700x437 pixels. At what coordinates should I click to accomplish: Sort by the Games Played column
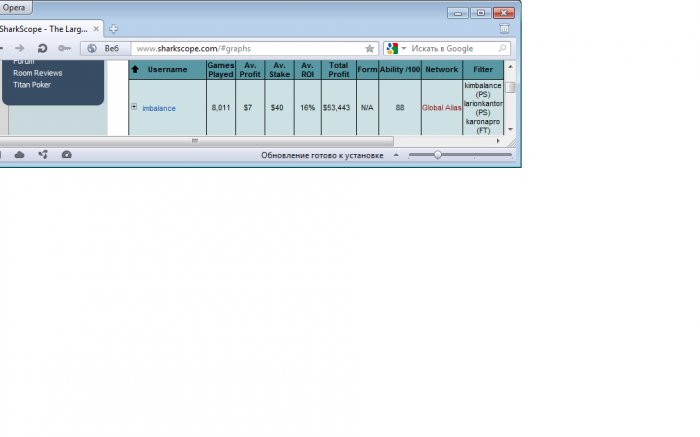click(x=221, y=70)
